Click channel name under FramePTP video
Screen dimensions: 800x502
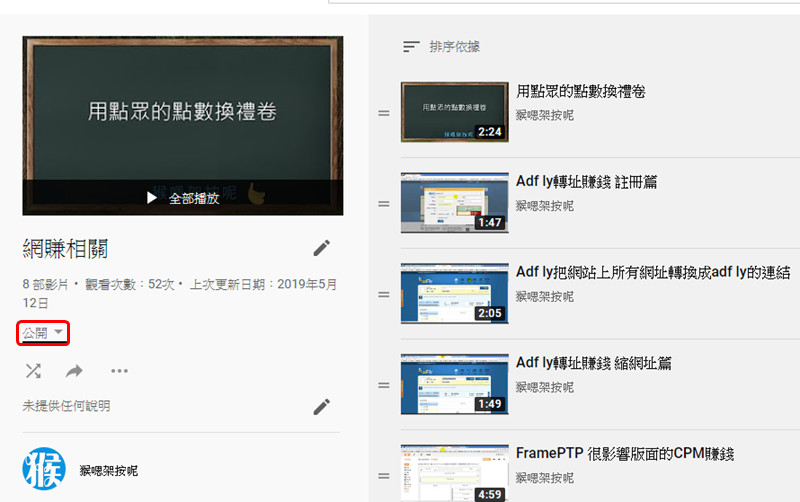(x=545, y=478)
